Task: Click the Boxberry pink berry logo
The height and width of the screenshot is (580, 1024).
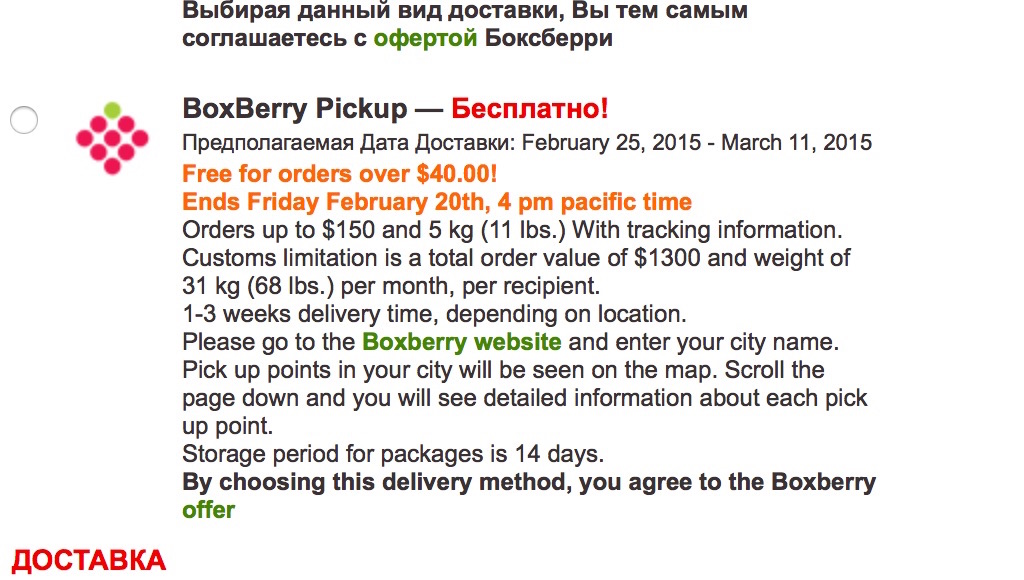Action: 112,138
